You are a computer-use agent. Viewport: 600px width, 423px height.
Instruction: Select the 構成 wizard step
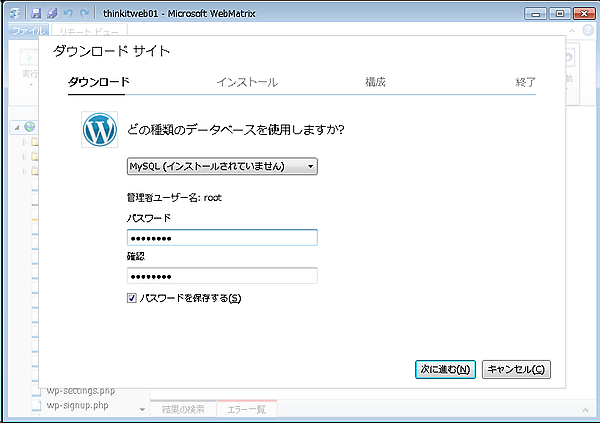click(x=375, y=82)
